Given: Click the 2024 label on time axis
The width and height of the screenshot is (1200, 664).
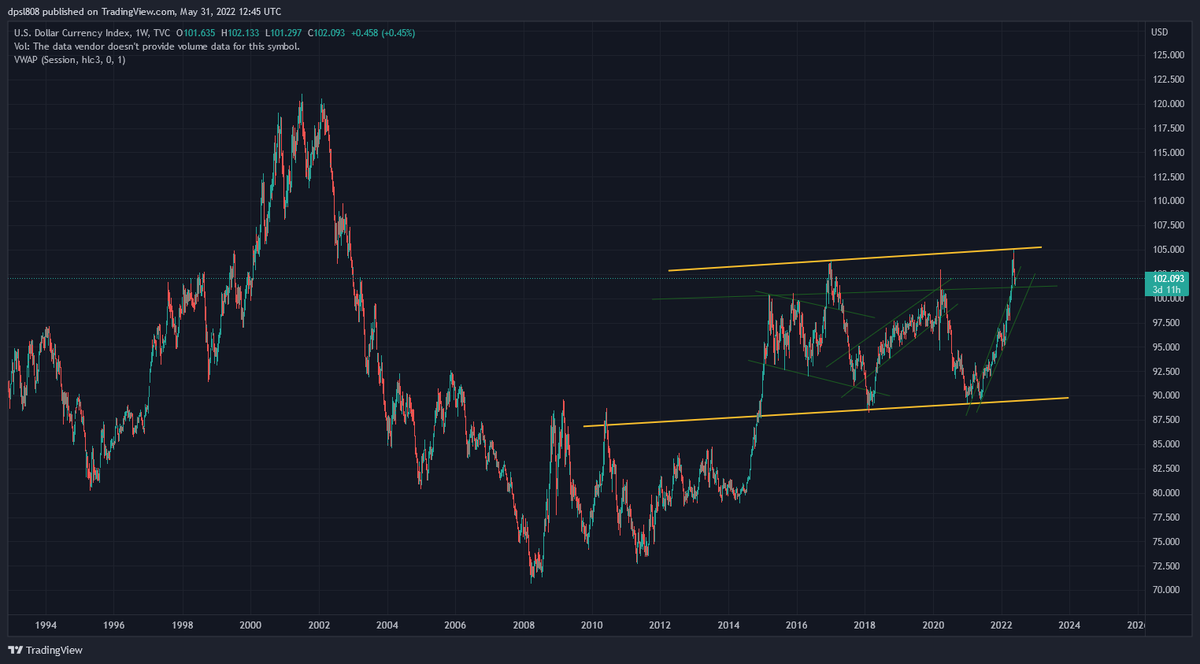Looking at the screenshot, I should point(1070,626).
